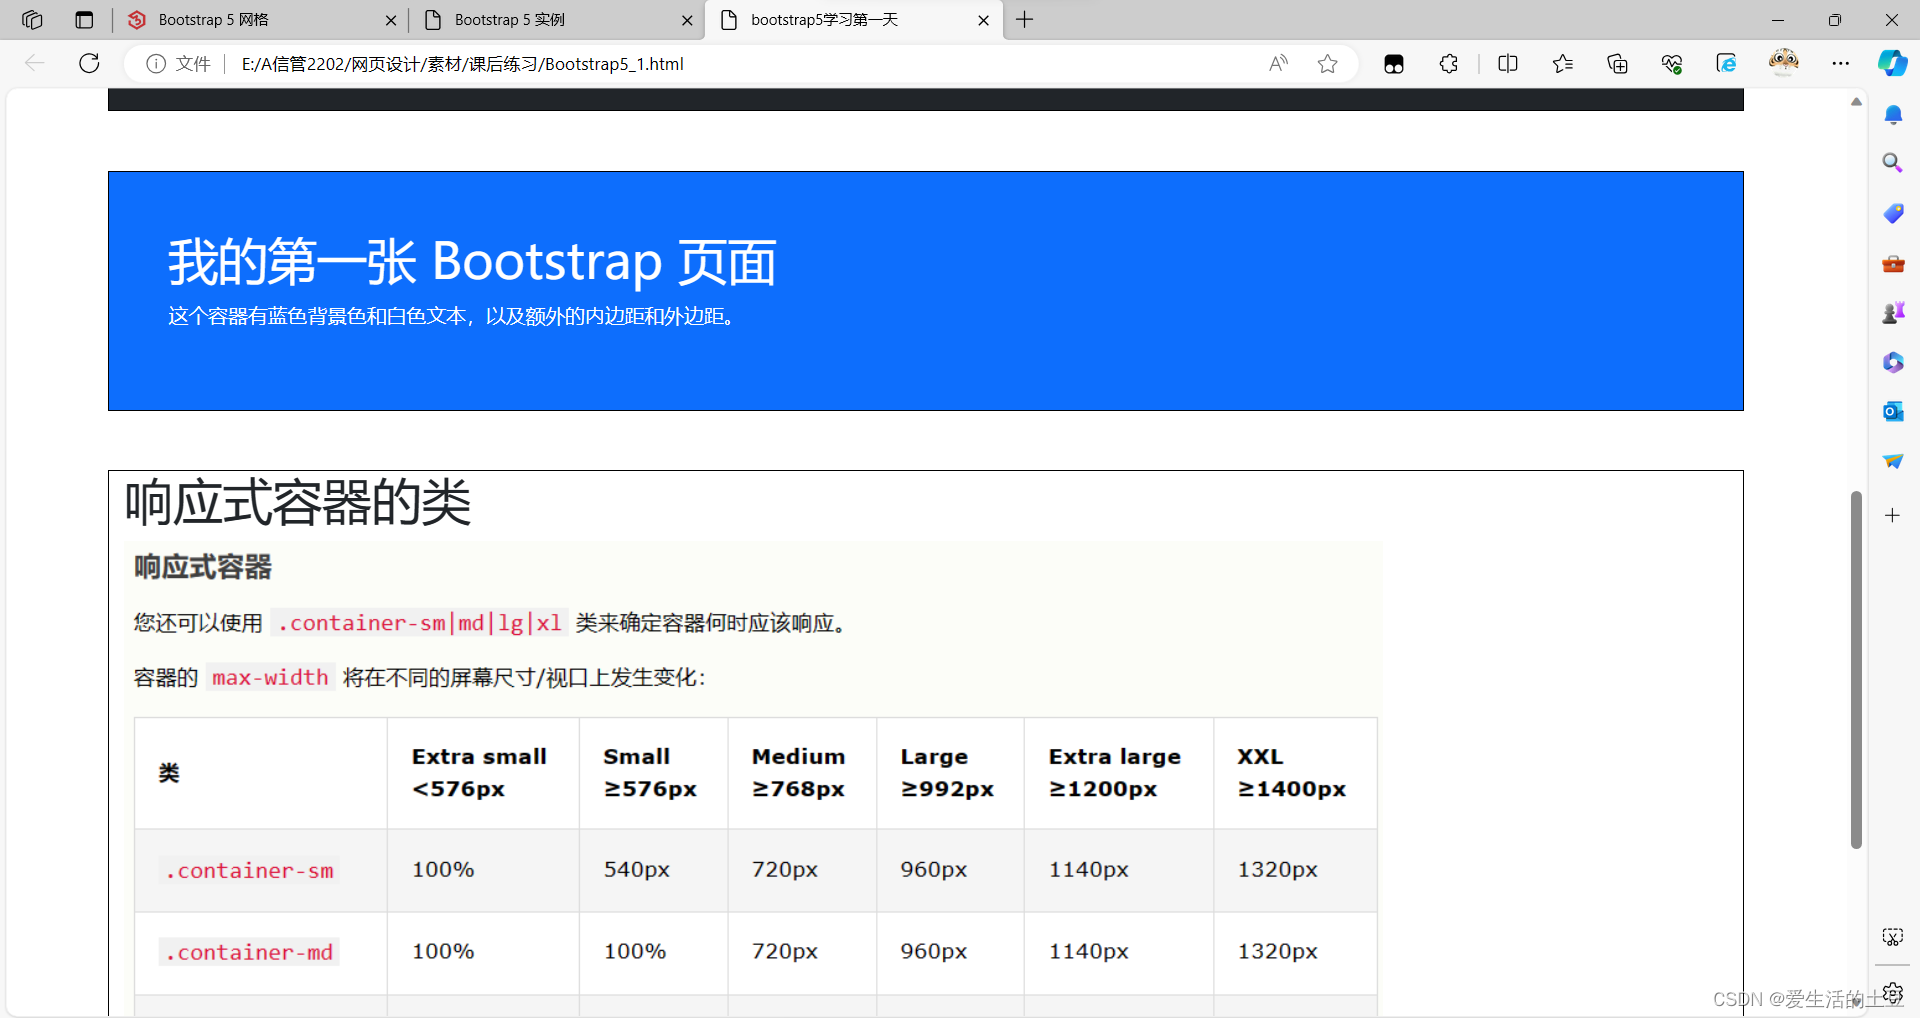The height and width of the screenshot is (1018, 1920).
Task: Click the 响应式容器 subheading
Action: click(x=203, y=568)
